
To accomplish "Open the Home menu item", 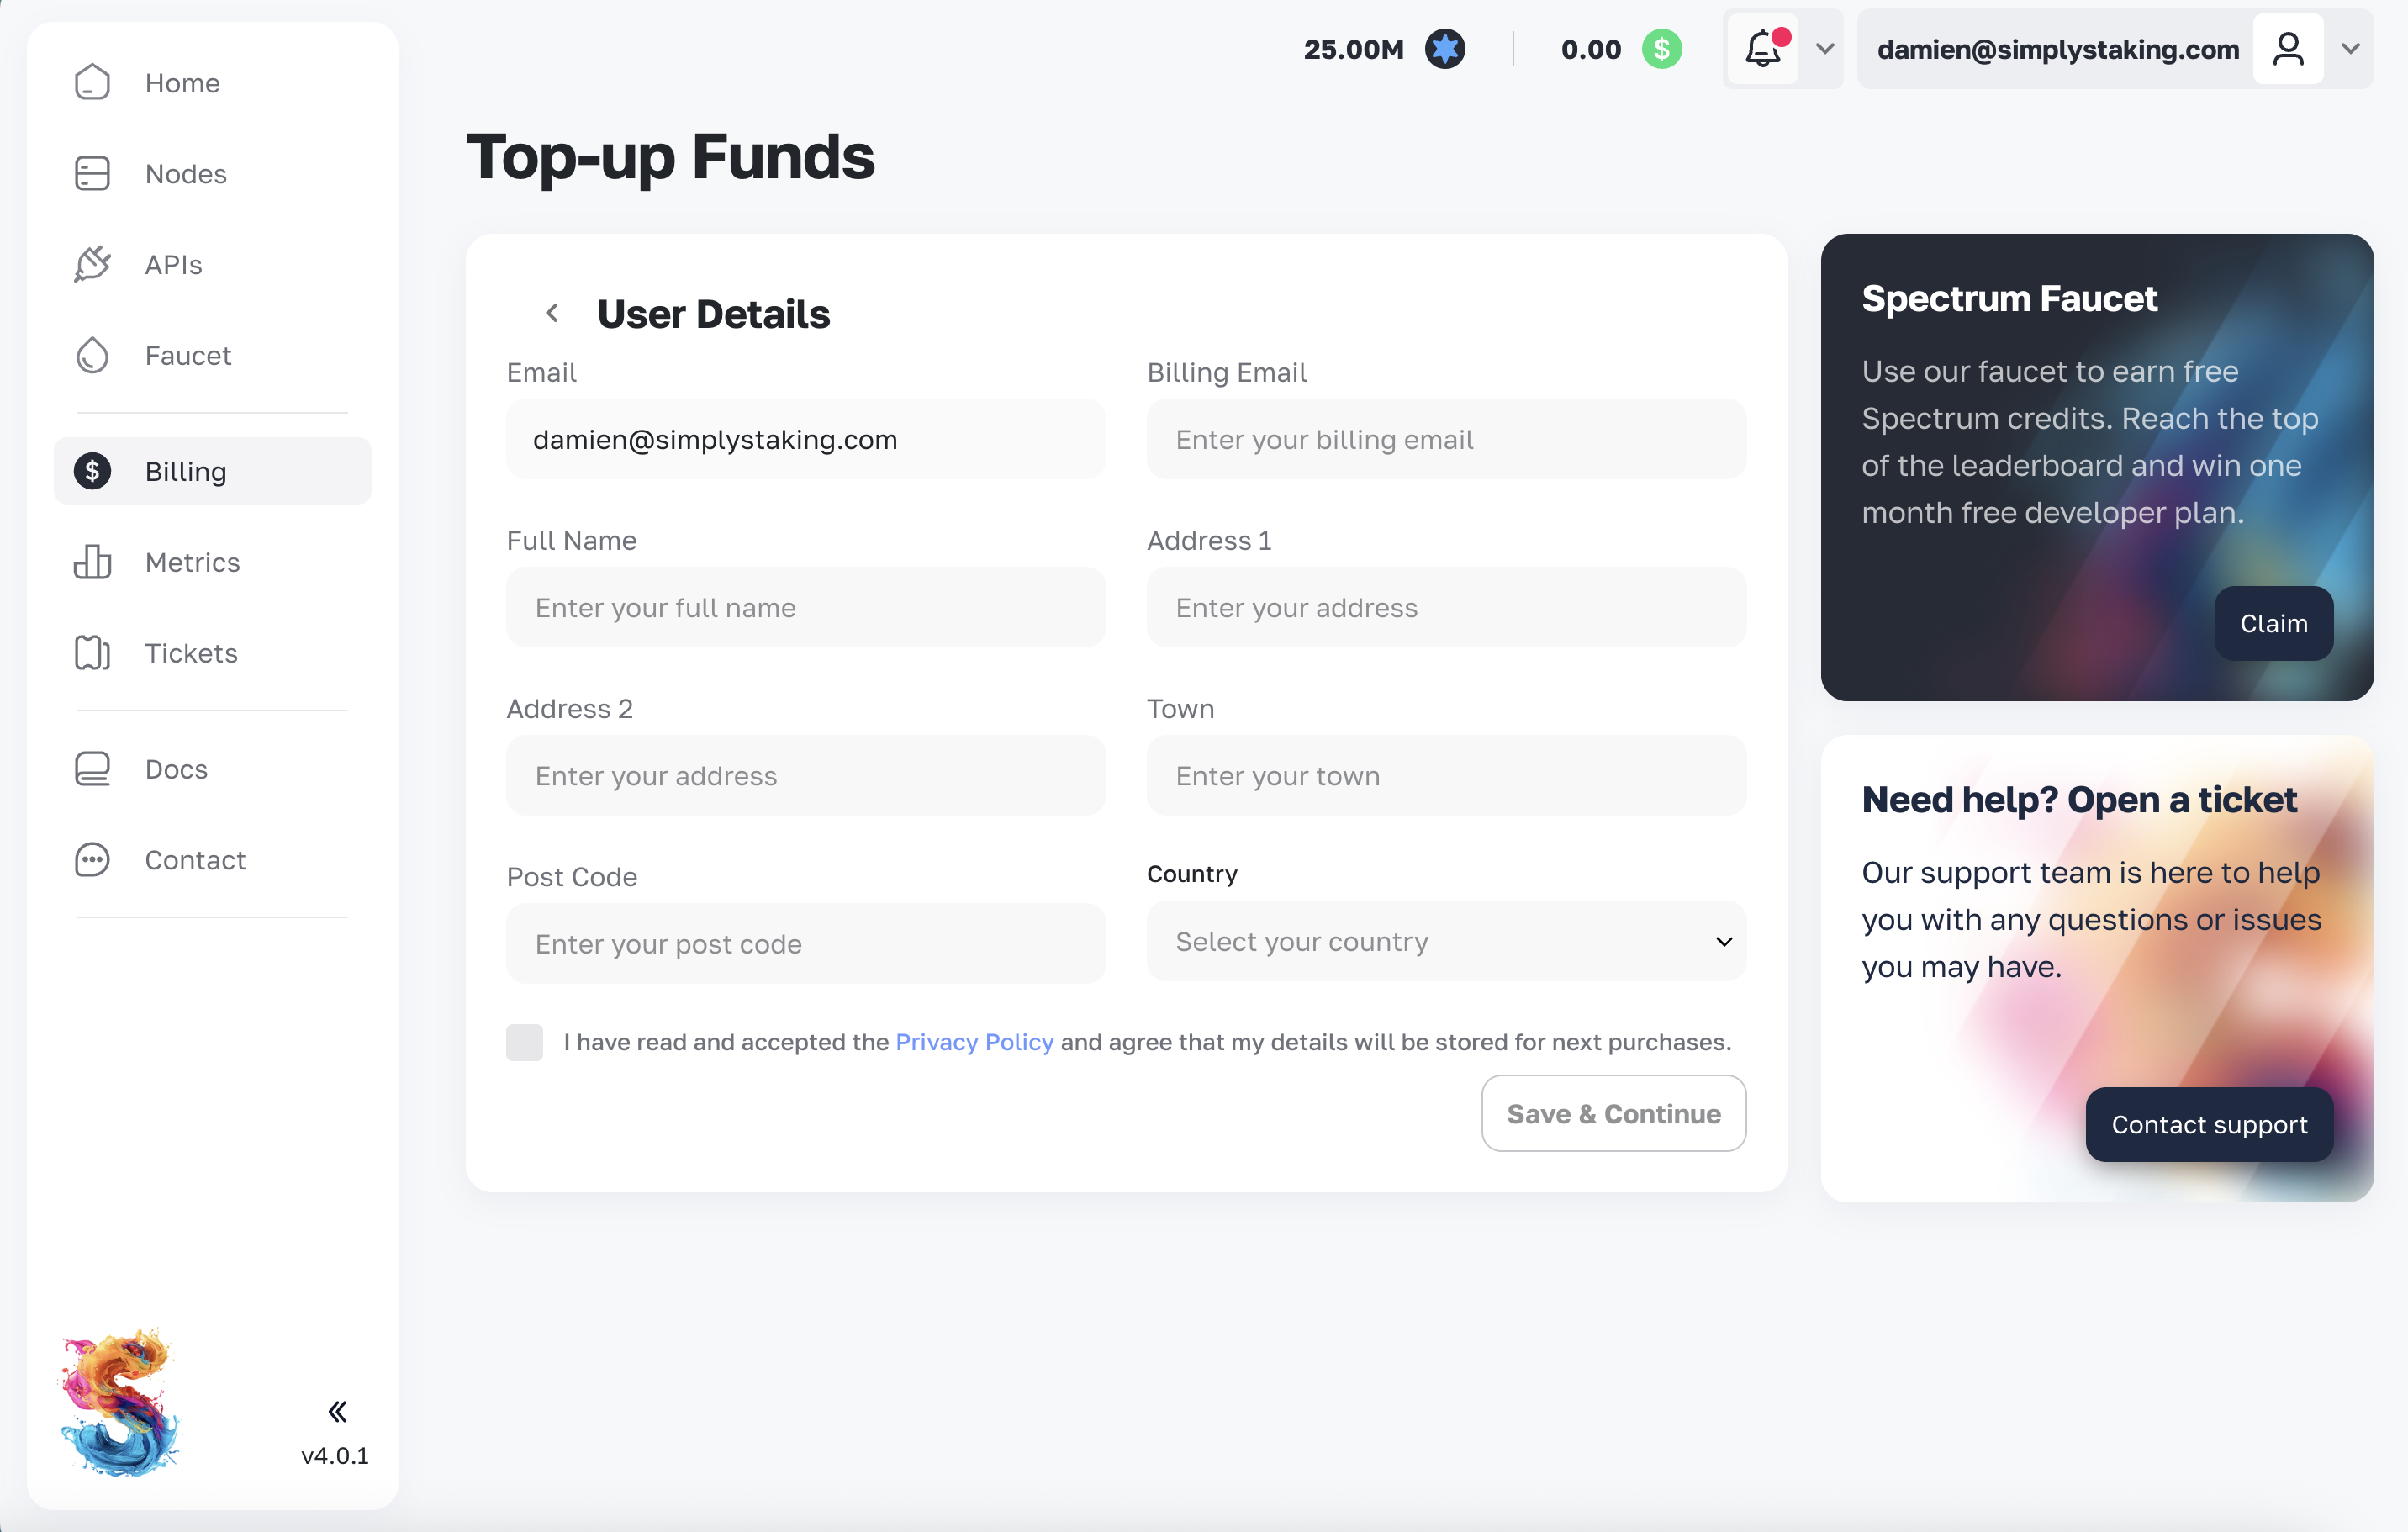I will coord(212,82).
